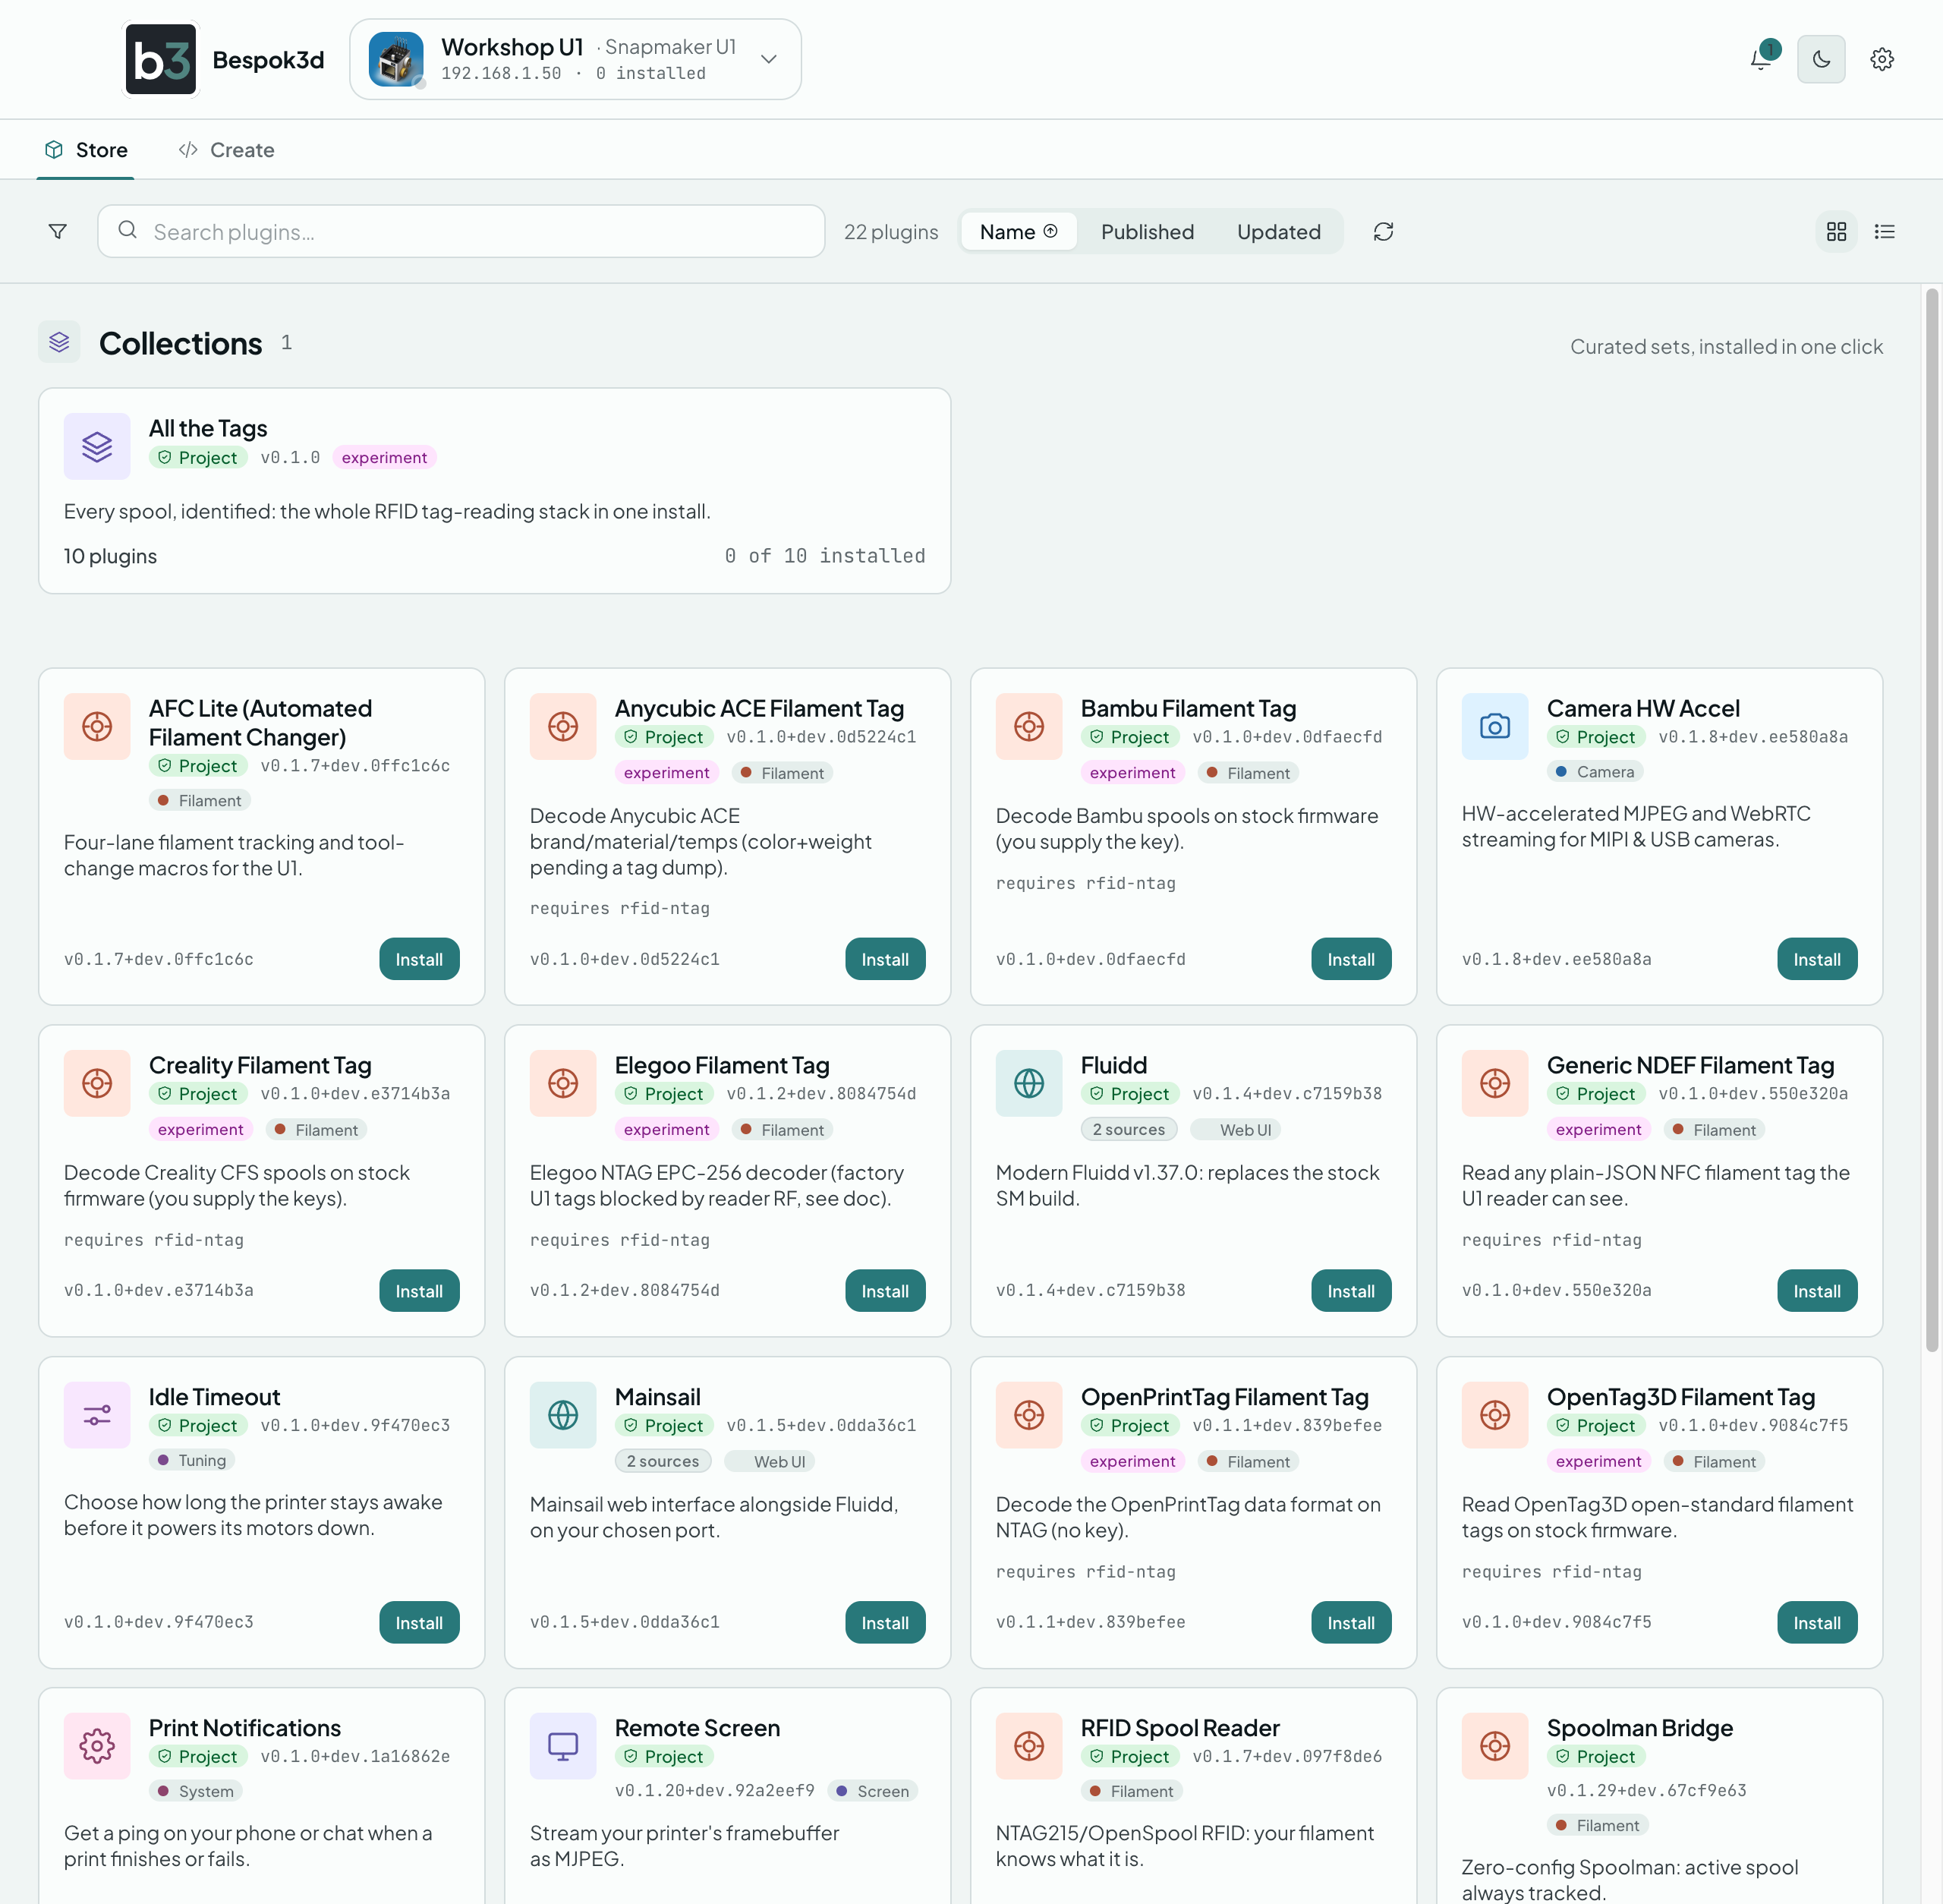
Task: Open the All the Tags collection title
Action: tap(208, 428)
